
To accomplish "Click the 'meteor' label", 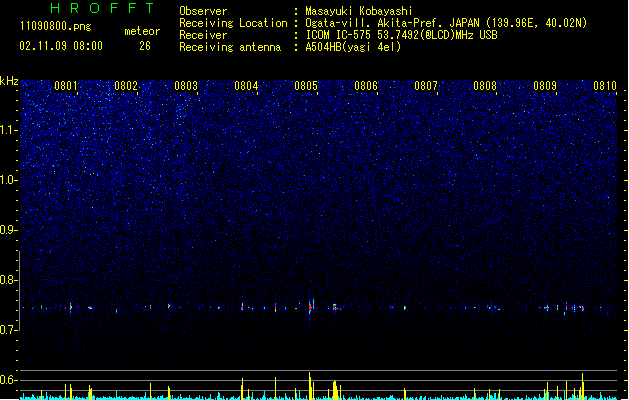I will tap(142, 31).
